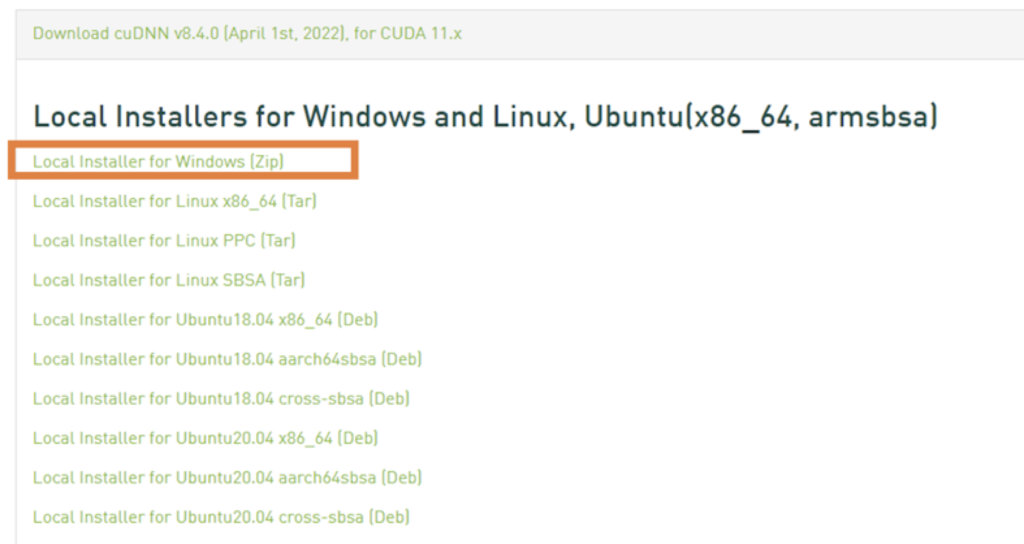1024x544 pixels.
Task: Get Ubuntu18.04 x86_64 (Deb) local installer
Action: (x=205, y=319)
